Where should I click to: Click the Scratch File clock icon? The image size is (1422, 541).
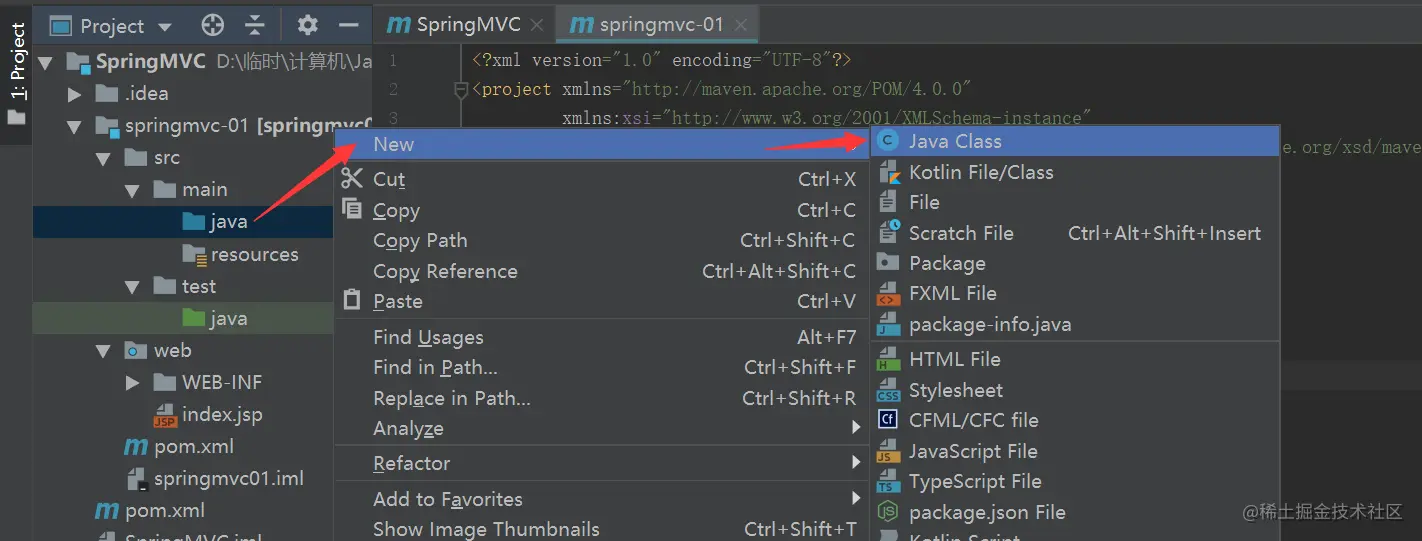tap(888, 232)
